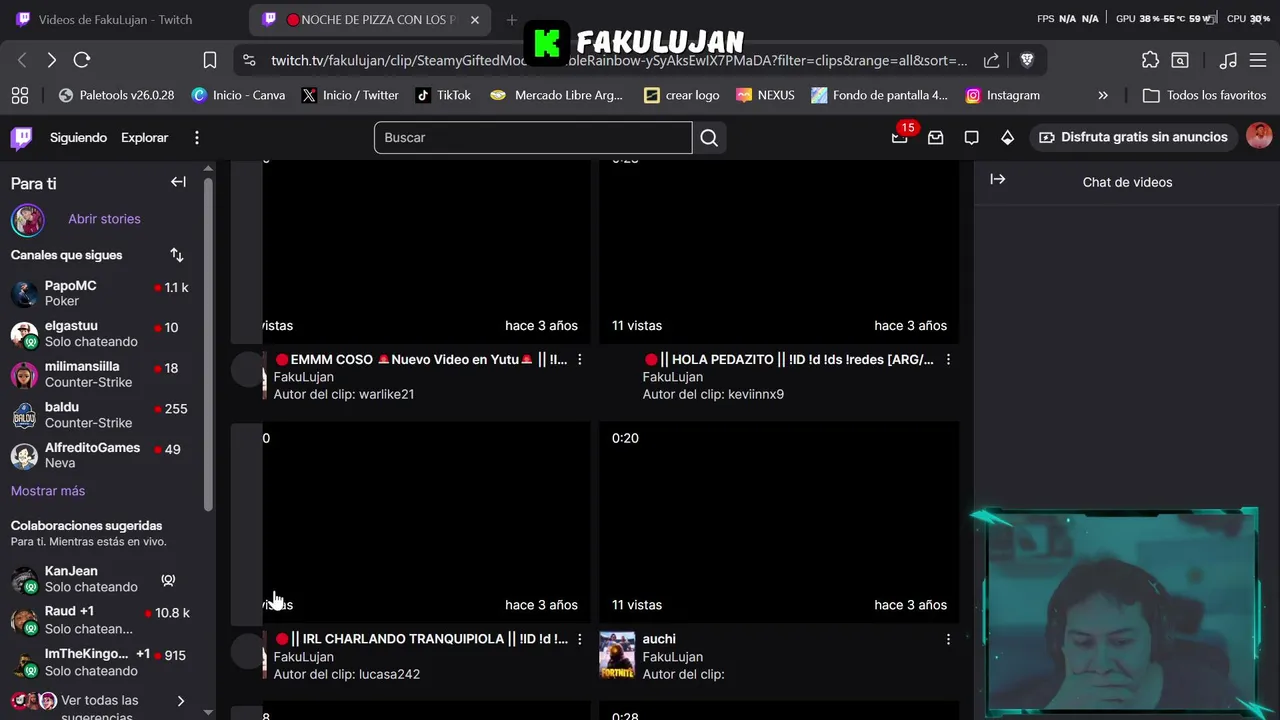Collapse the left sidebar arrow
The height and width of the screenshot is (720, 1280).
[x=178, y=182]
